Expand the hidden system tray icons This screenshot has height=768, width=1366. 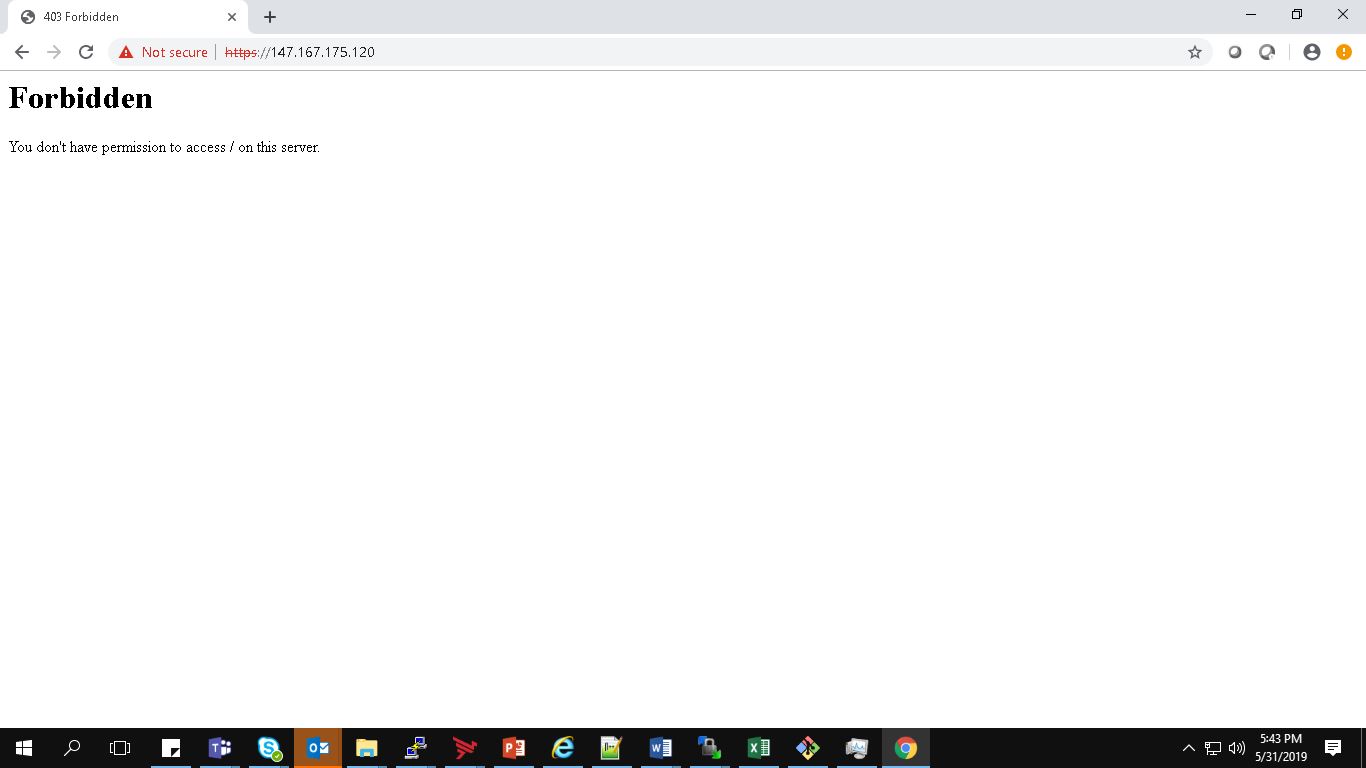[1188, 748]
